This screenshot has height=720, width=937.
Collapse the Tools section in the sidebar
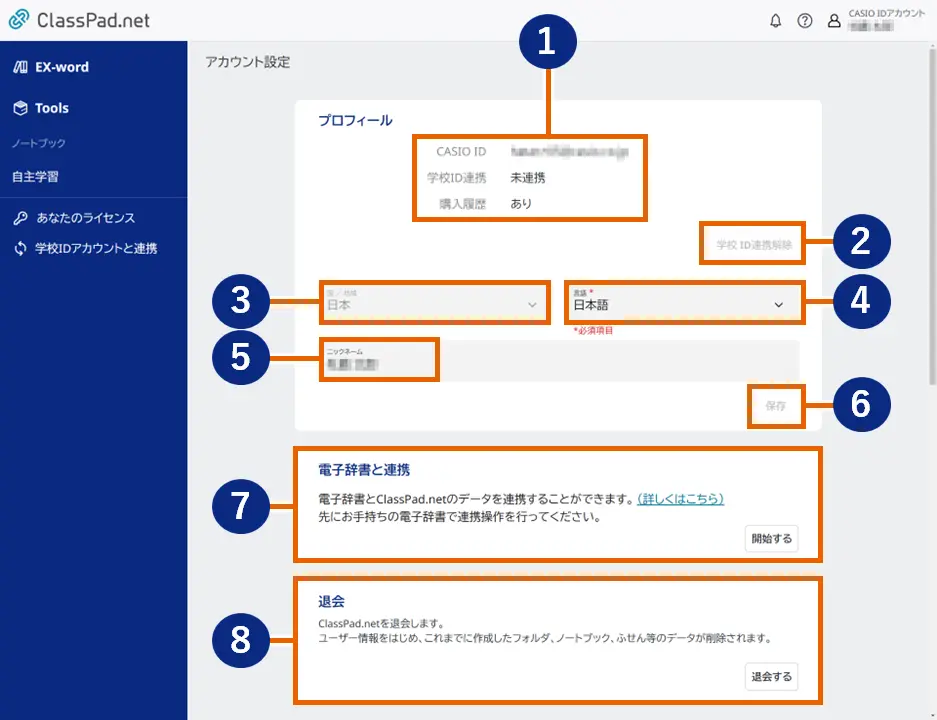[55, 108]
